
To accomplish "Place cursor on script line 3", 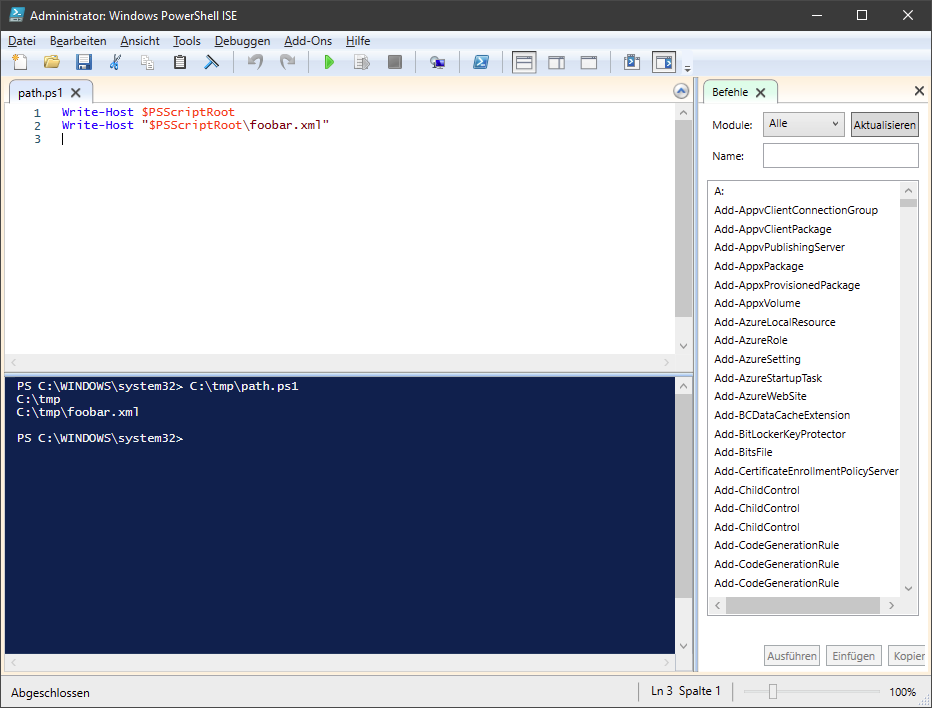I will click(62, 139).
